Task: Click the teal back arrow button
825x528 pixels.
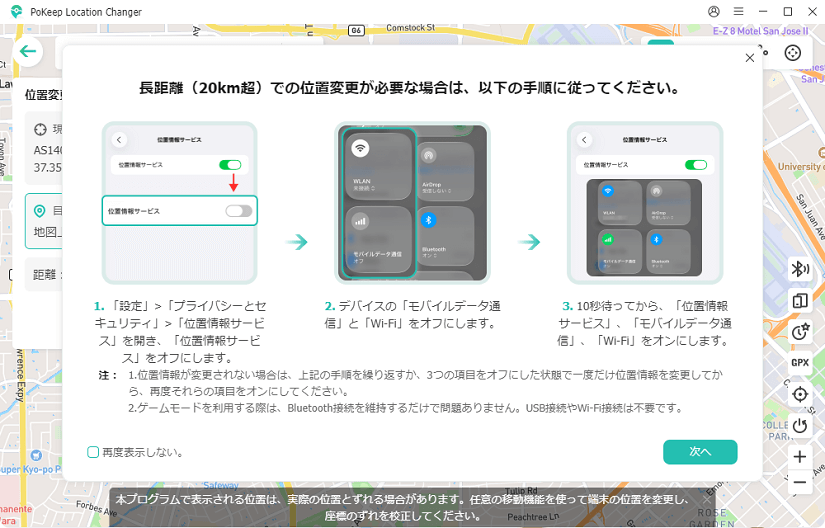Action: [28, 52]
